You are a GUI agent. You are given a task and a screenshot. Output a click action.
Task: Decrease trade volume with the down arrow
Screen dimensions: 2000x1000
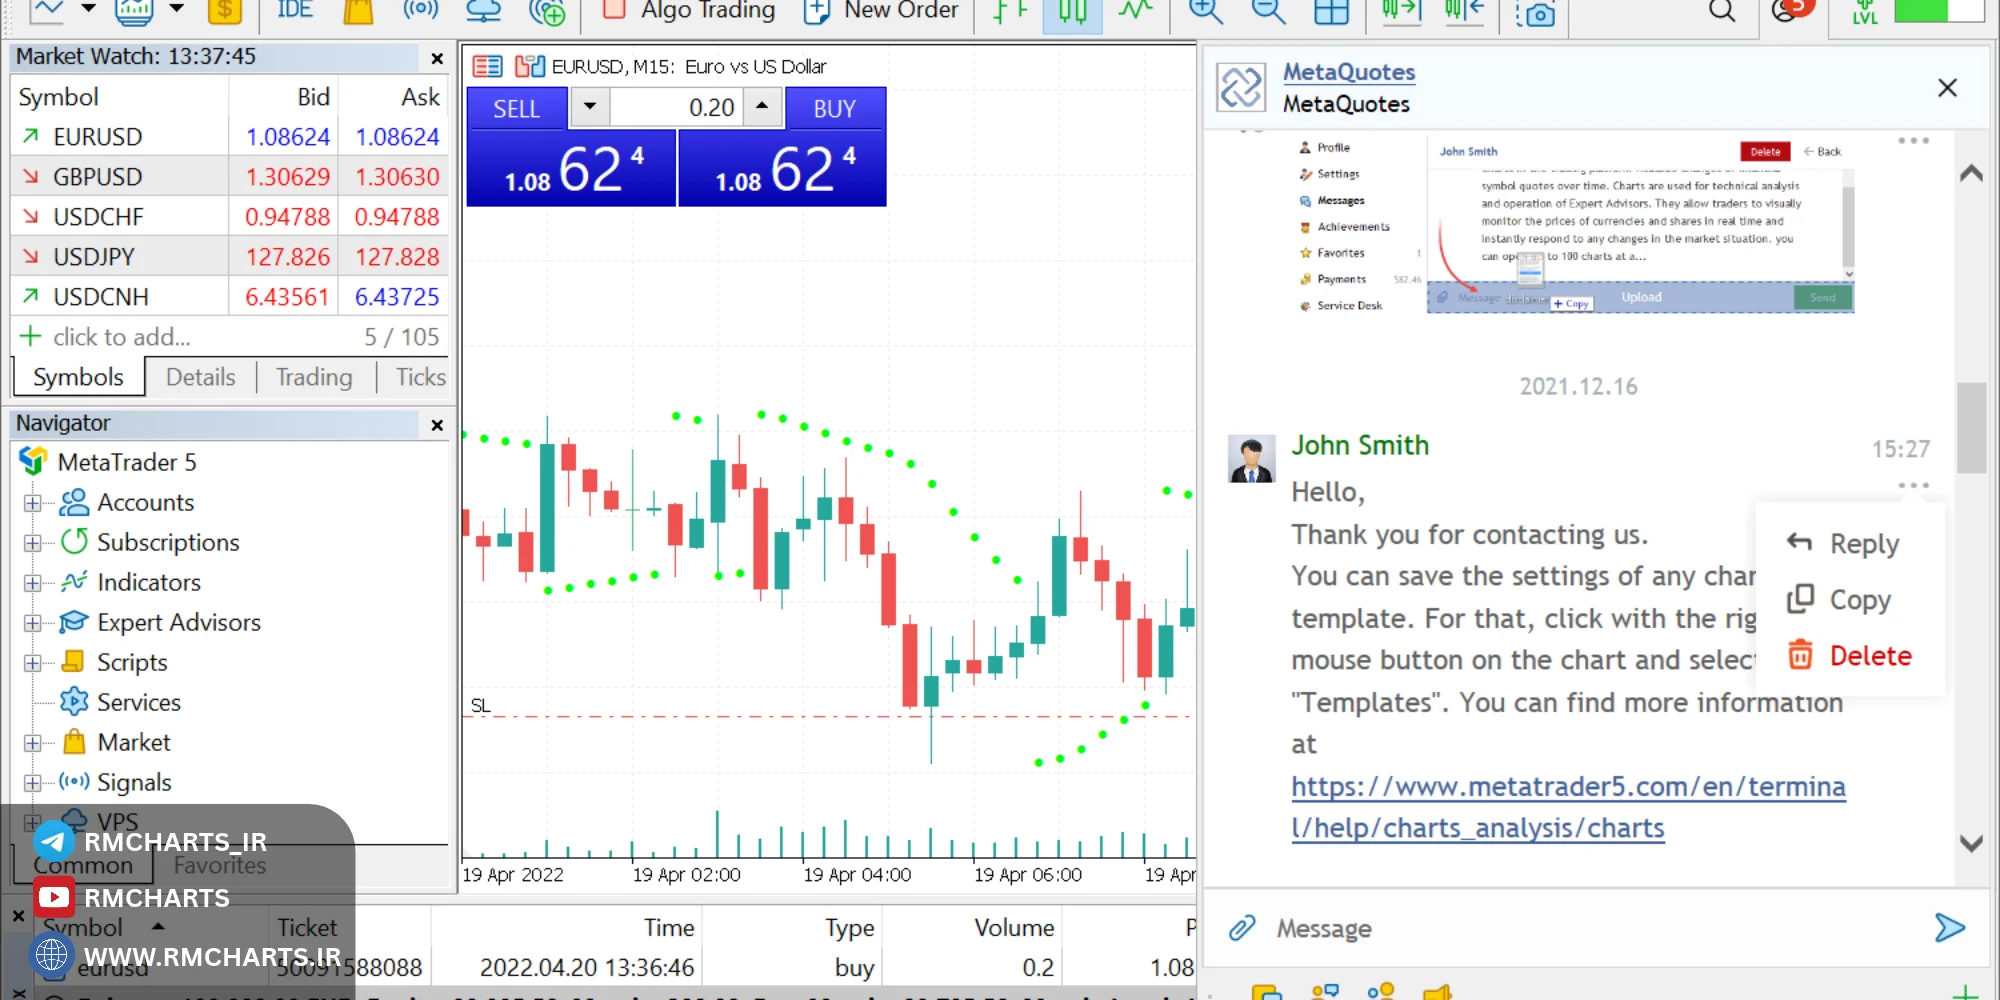590,106
